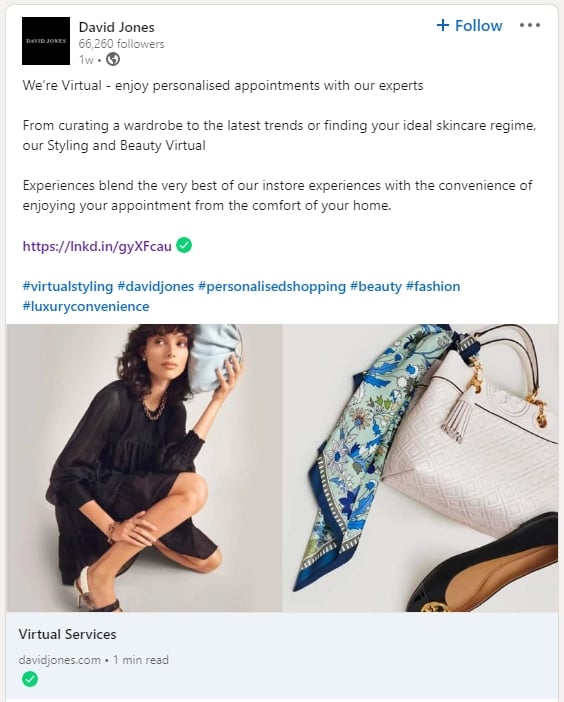
Task: Select the #virtualstyling hashtag
Action: 68,286
